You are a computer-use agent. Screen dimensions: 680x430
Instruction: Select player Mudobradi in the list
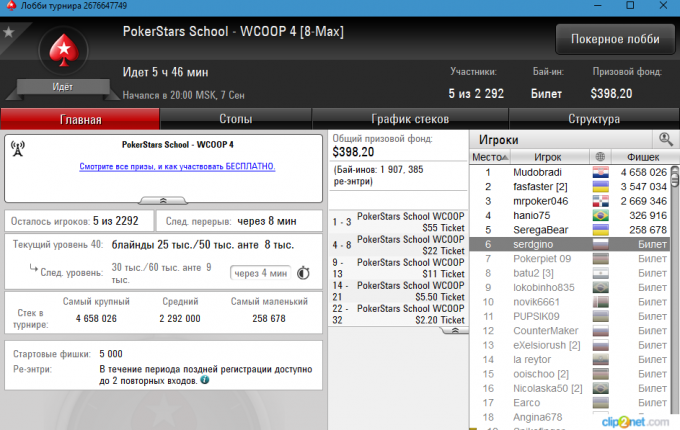[x=570, y=173]
